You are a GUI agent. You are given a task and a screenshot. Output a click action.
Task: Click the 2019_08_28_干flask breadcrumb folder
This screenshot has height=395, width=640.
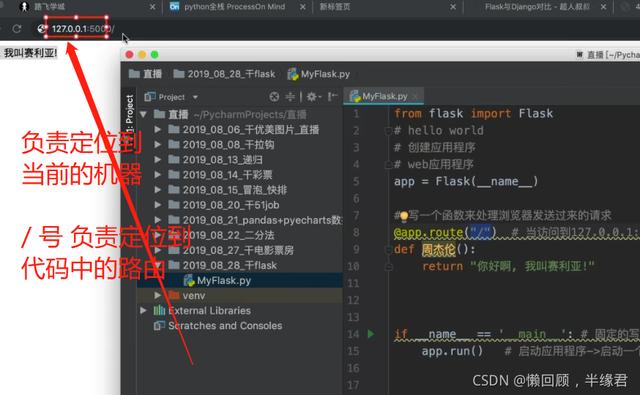224,74
